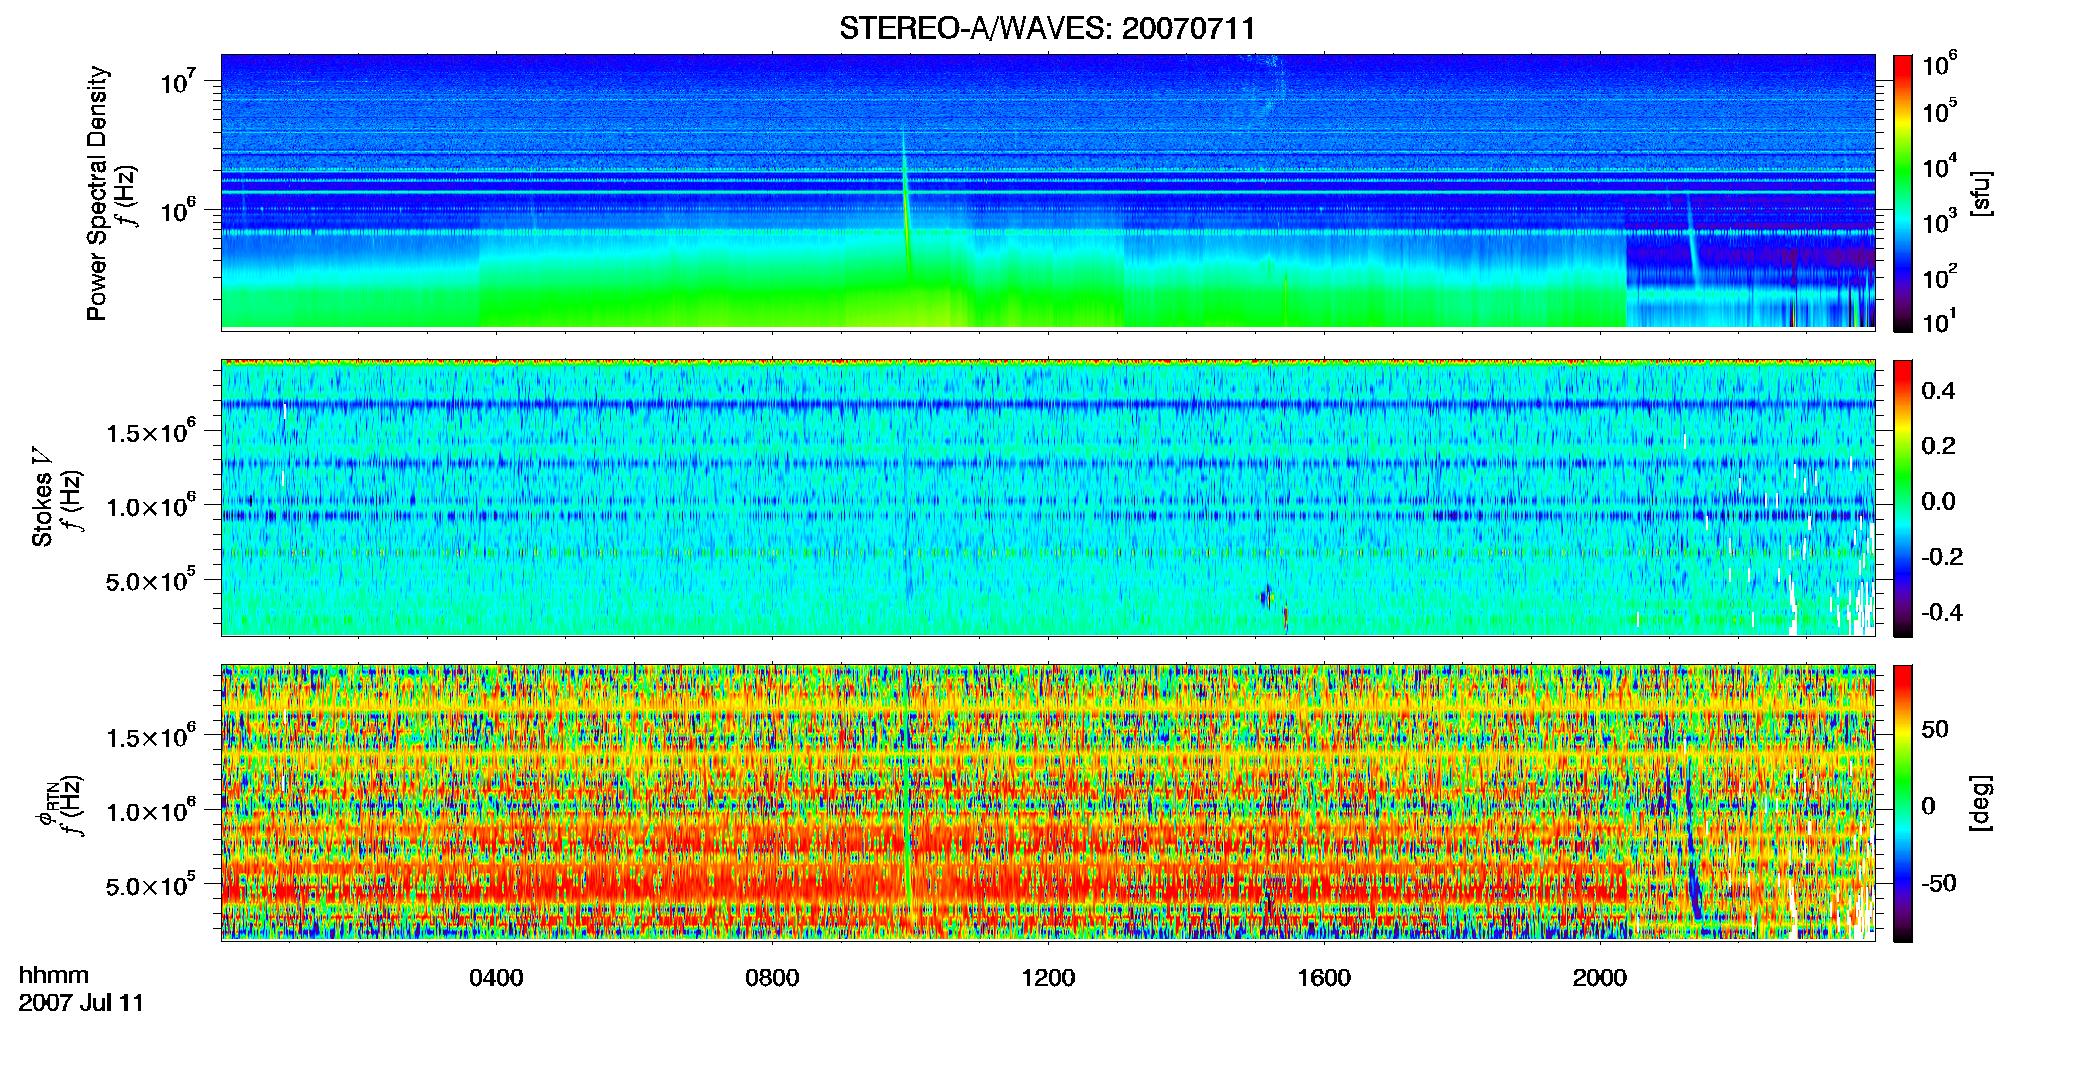Click the [deg] units label

[x=1980, y=803]
